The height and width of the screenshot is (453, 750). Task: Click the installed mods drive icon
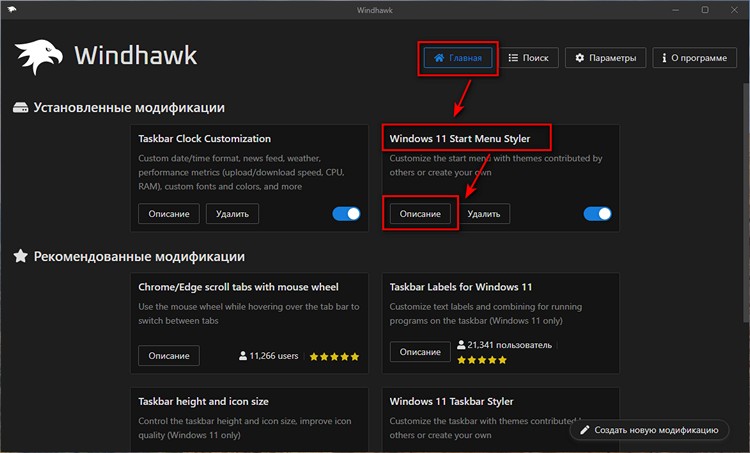20,107
